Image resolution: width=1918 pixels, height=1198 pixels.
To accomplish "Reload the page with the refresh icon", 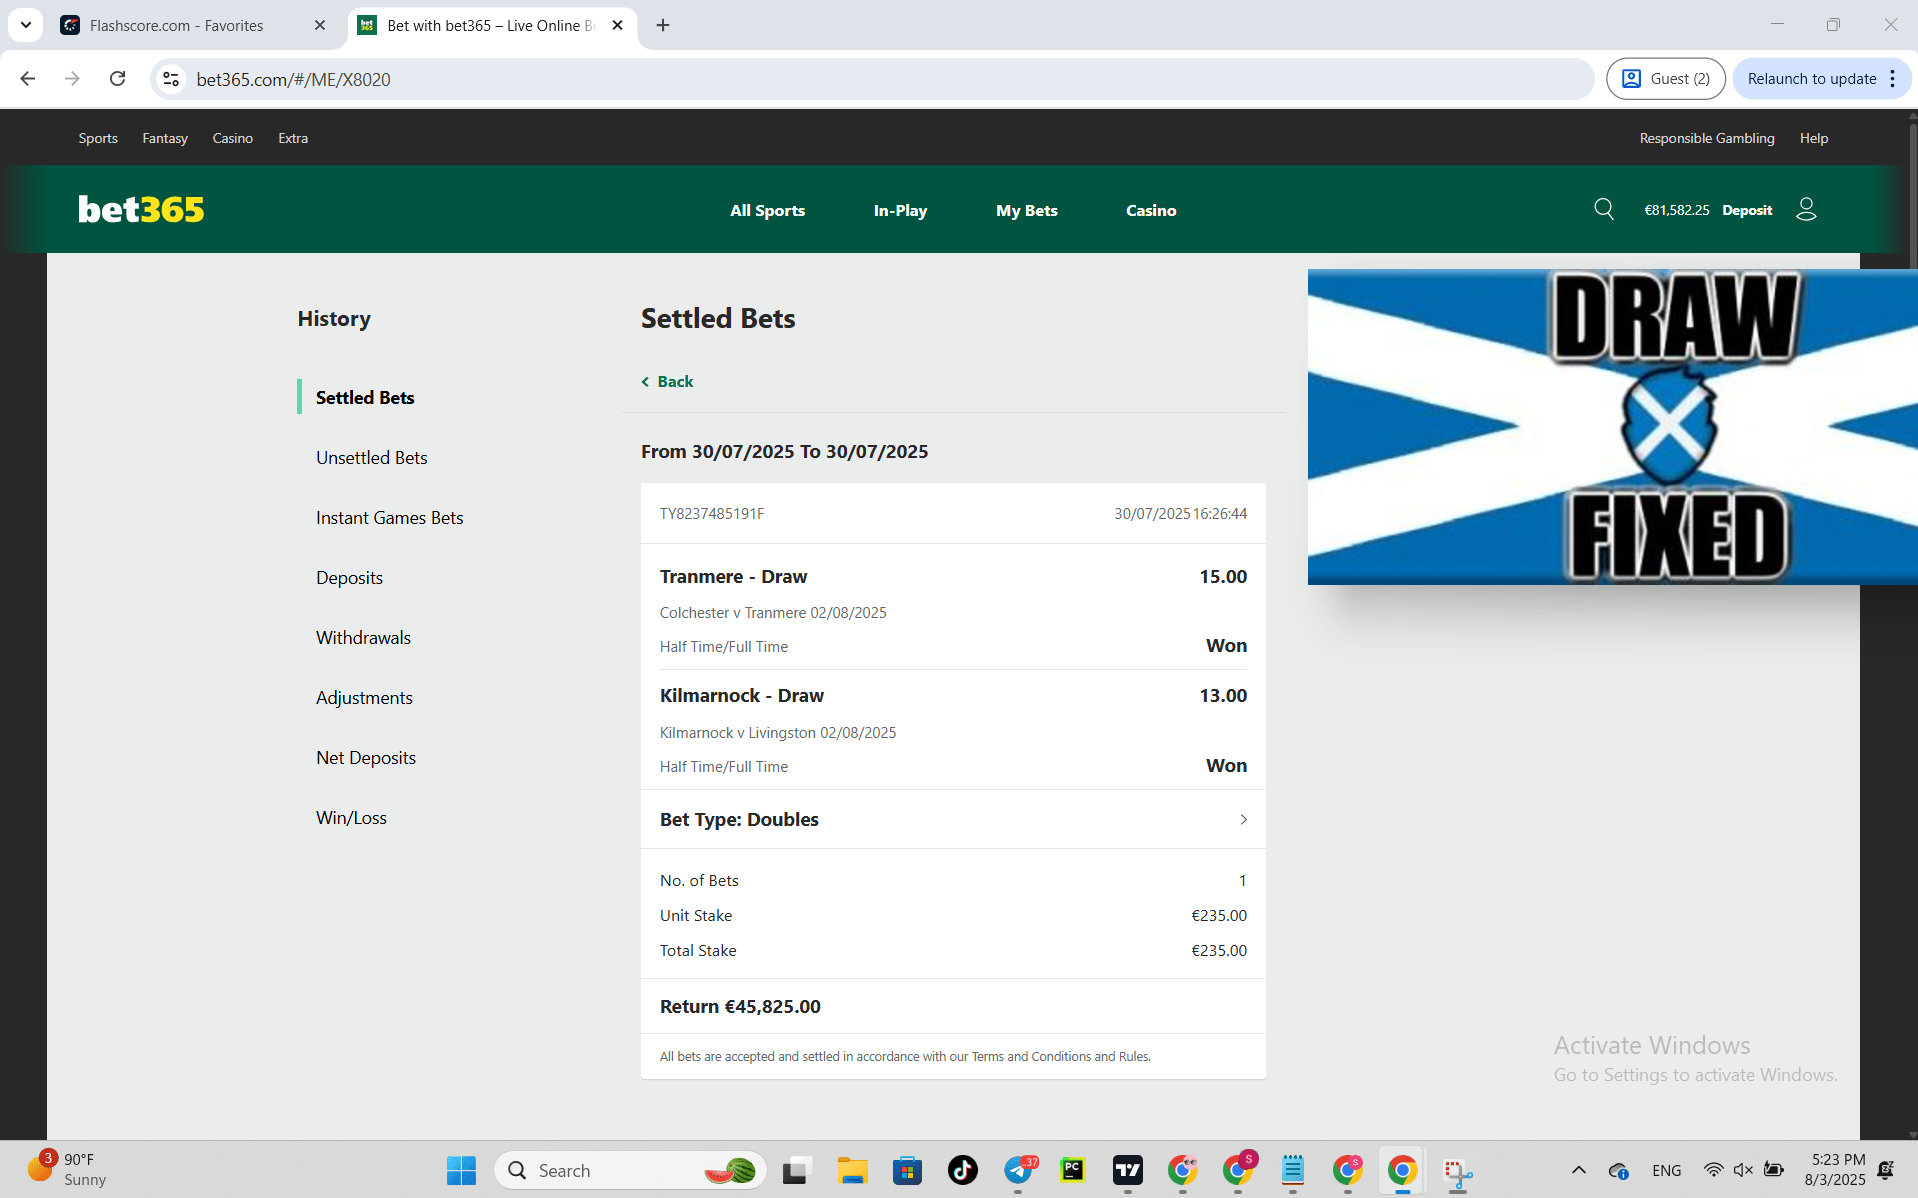I will 118,79.
